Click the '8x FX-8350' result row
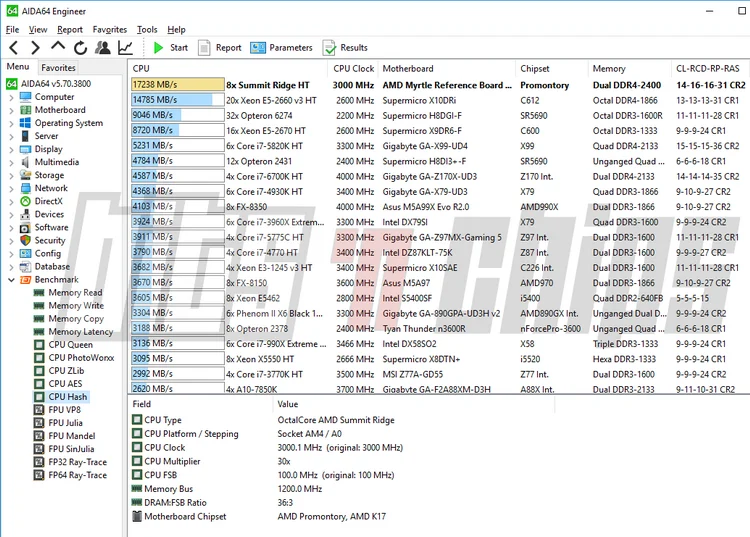750x537 pixels. (438, 207)
